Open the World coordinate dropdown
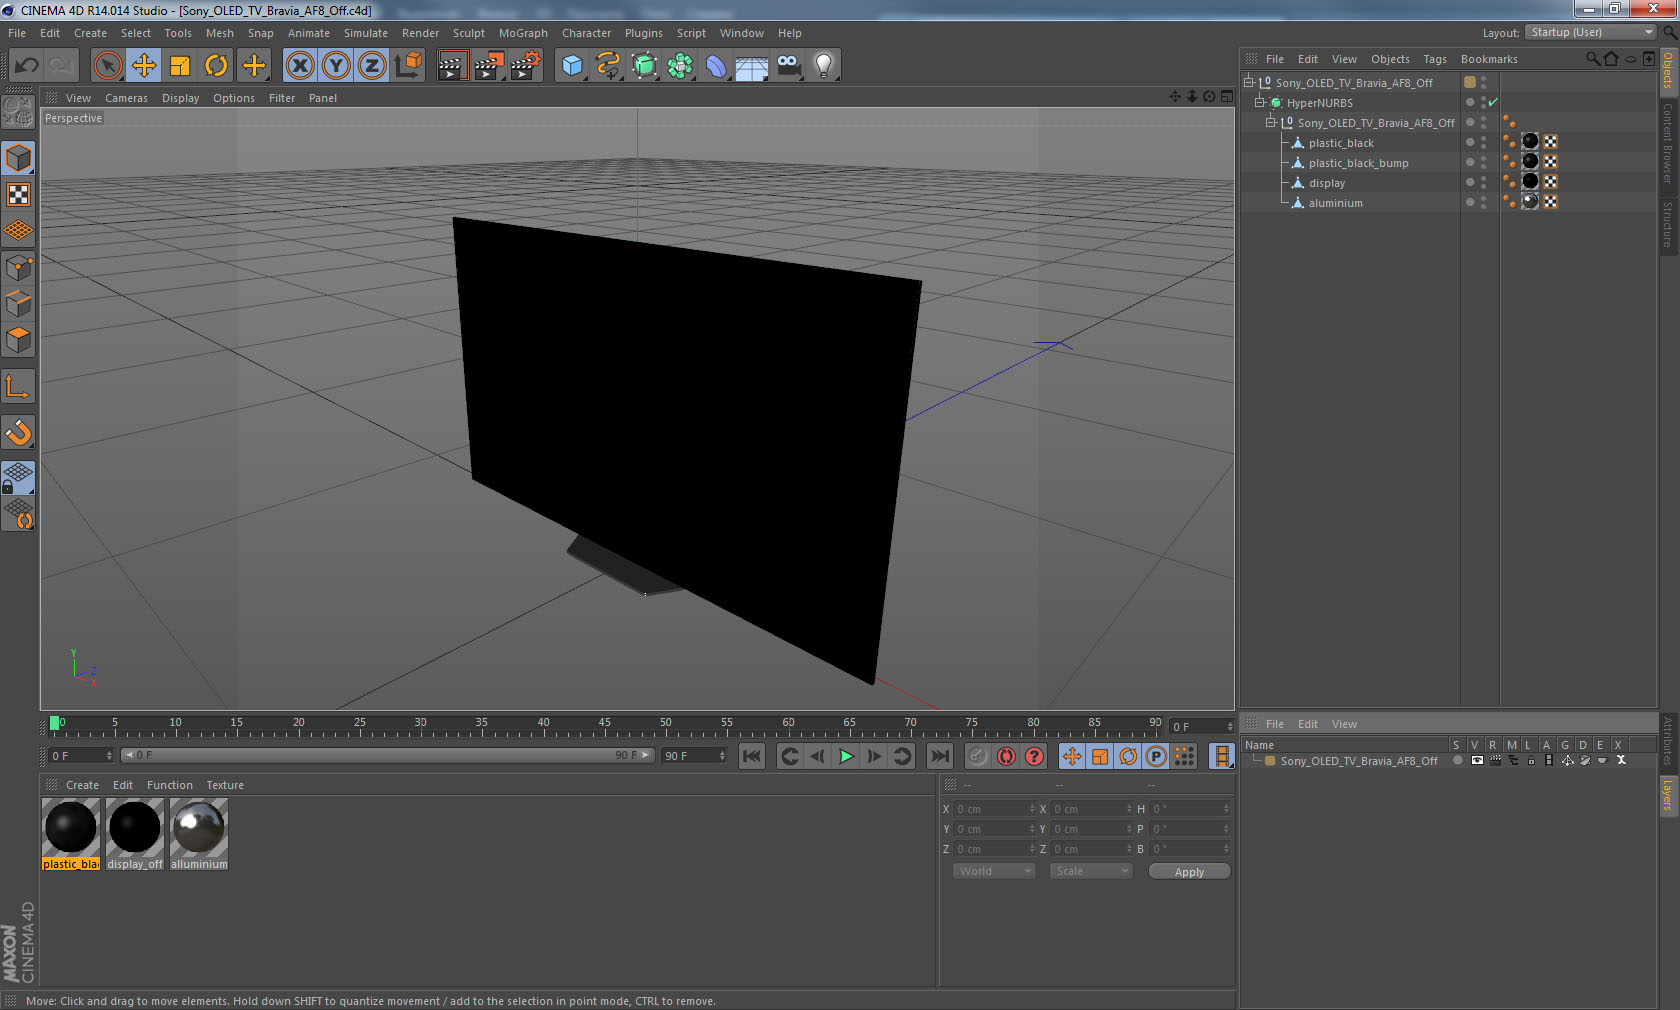1680x1010 pixels. tap(993, 871)
